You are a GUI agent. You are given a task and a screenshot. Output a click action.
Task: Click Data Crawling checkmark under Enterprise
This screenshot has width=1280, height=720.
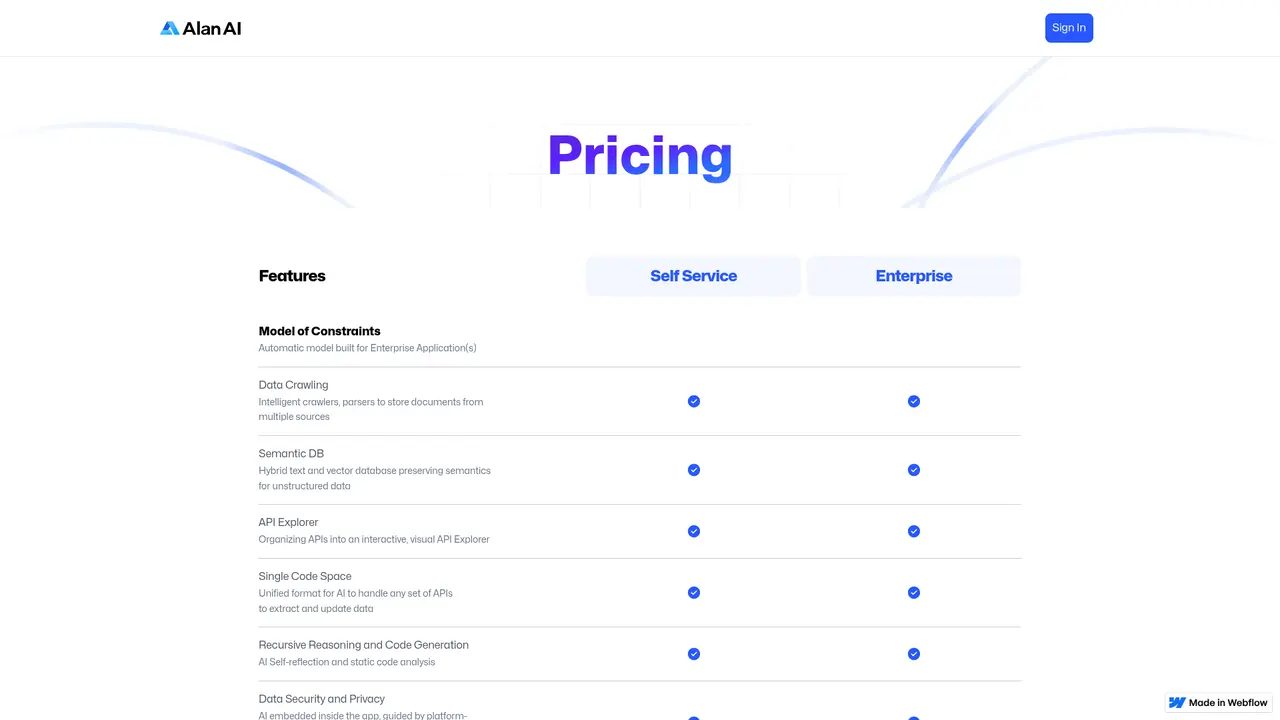click(914, 401)
